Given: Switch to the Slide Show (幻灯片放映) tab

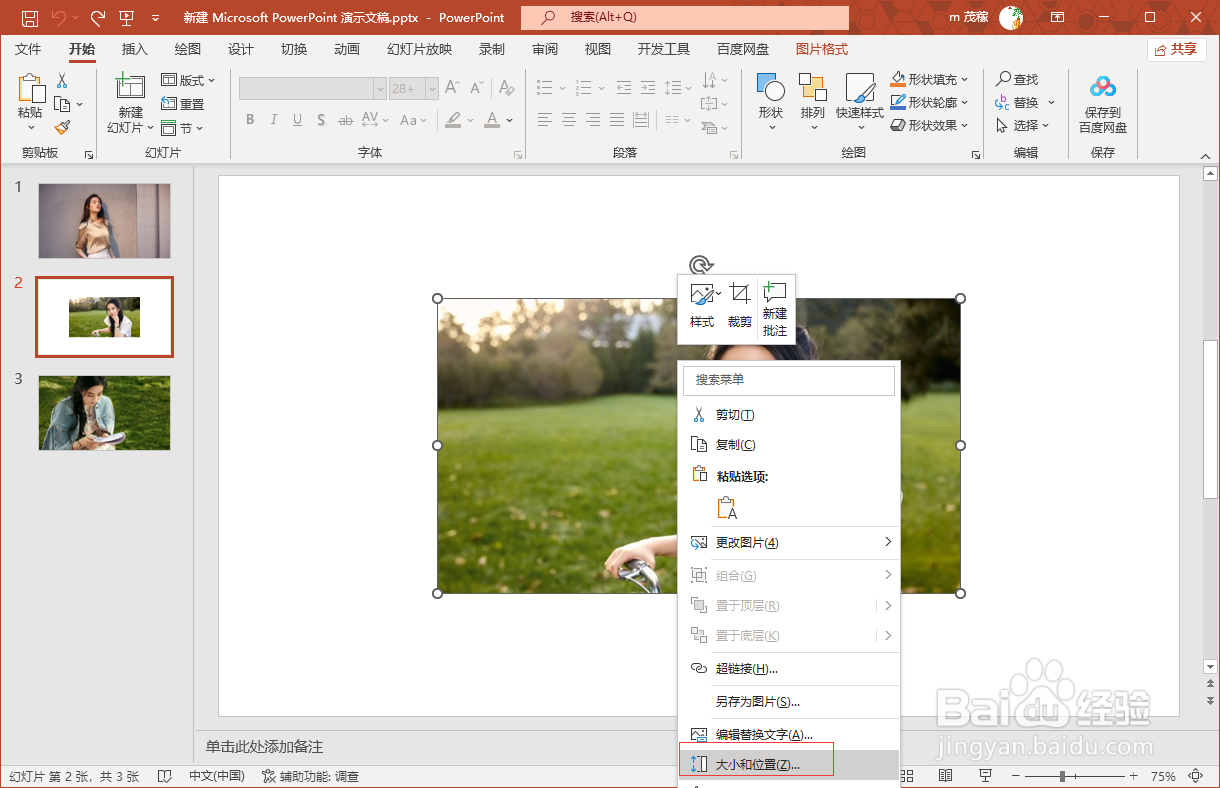Looking at the screenshot, I should point(420,49).
